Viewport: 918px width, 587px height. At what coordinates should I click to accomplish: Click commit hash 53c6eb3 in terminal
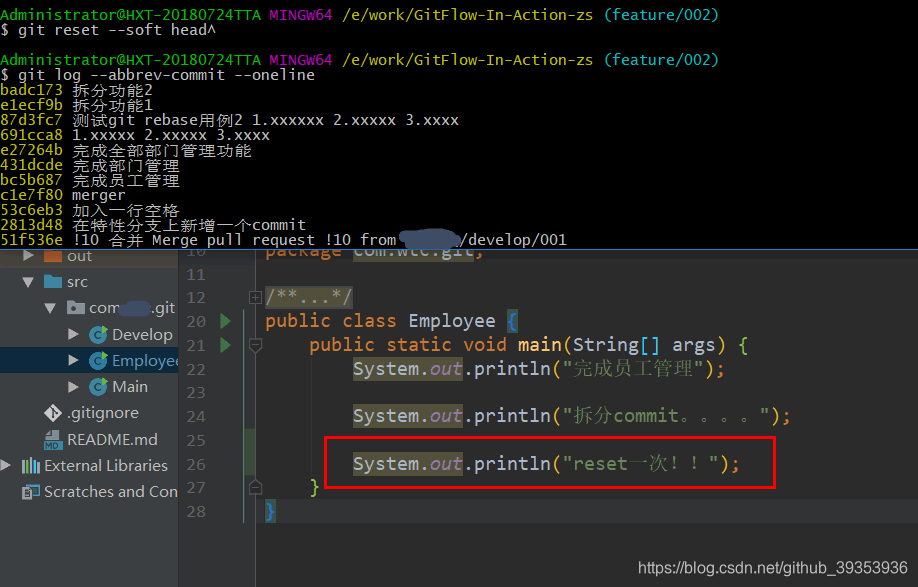pyautogui.click(x=31, y=210)
